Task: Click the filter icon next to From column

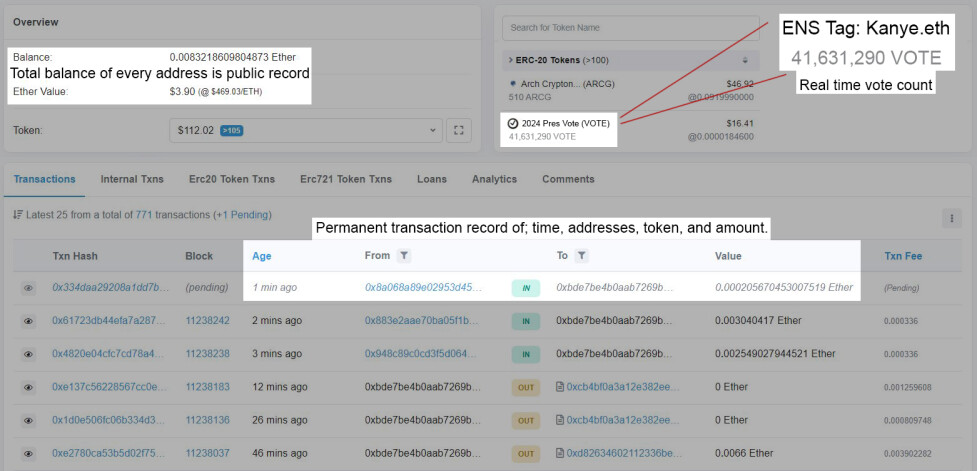Action: (404, 255)
